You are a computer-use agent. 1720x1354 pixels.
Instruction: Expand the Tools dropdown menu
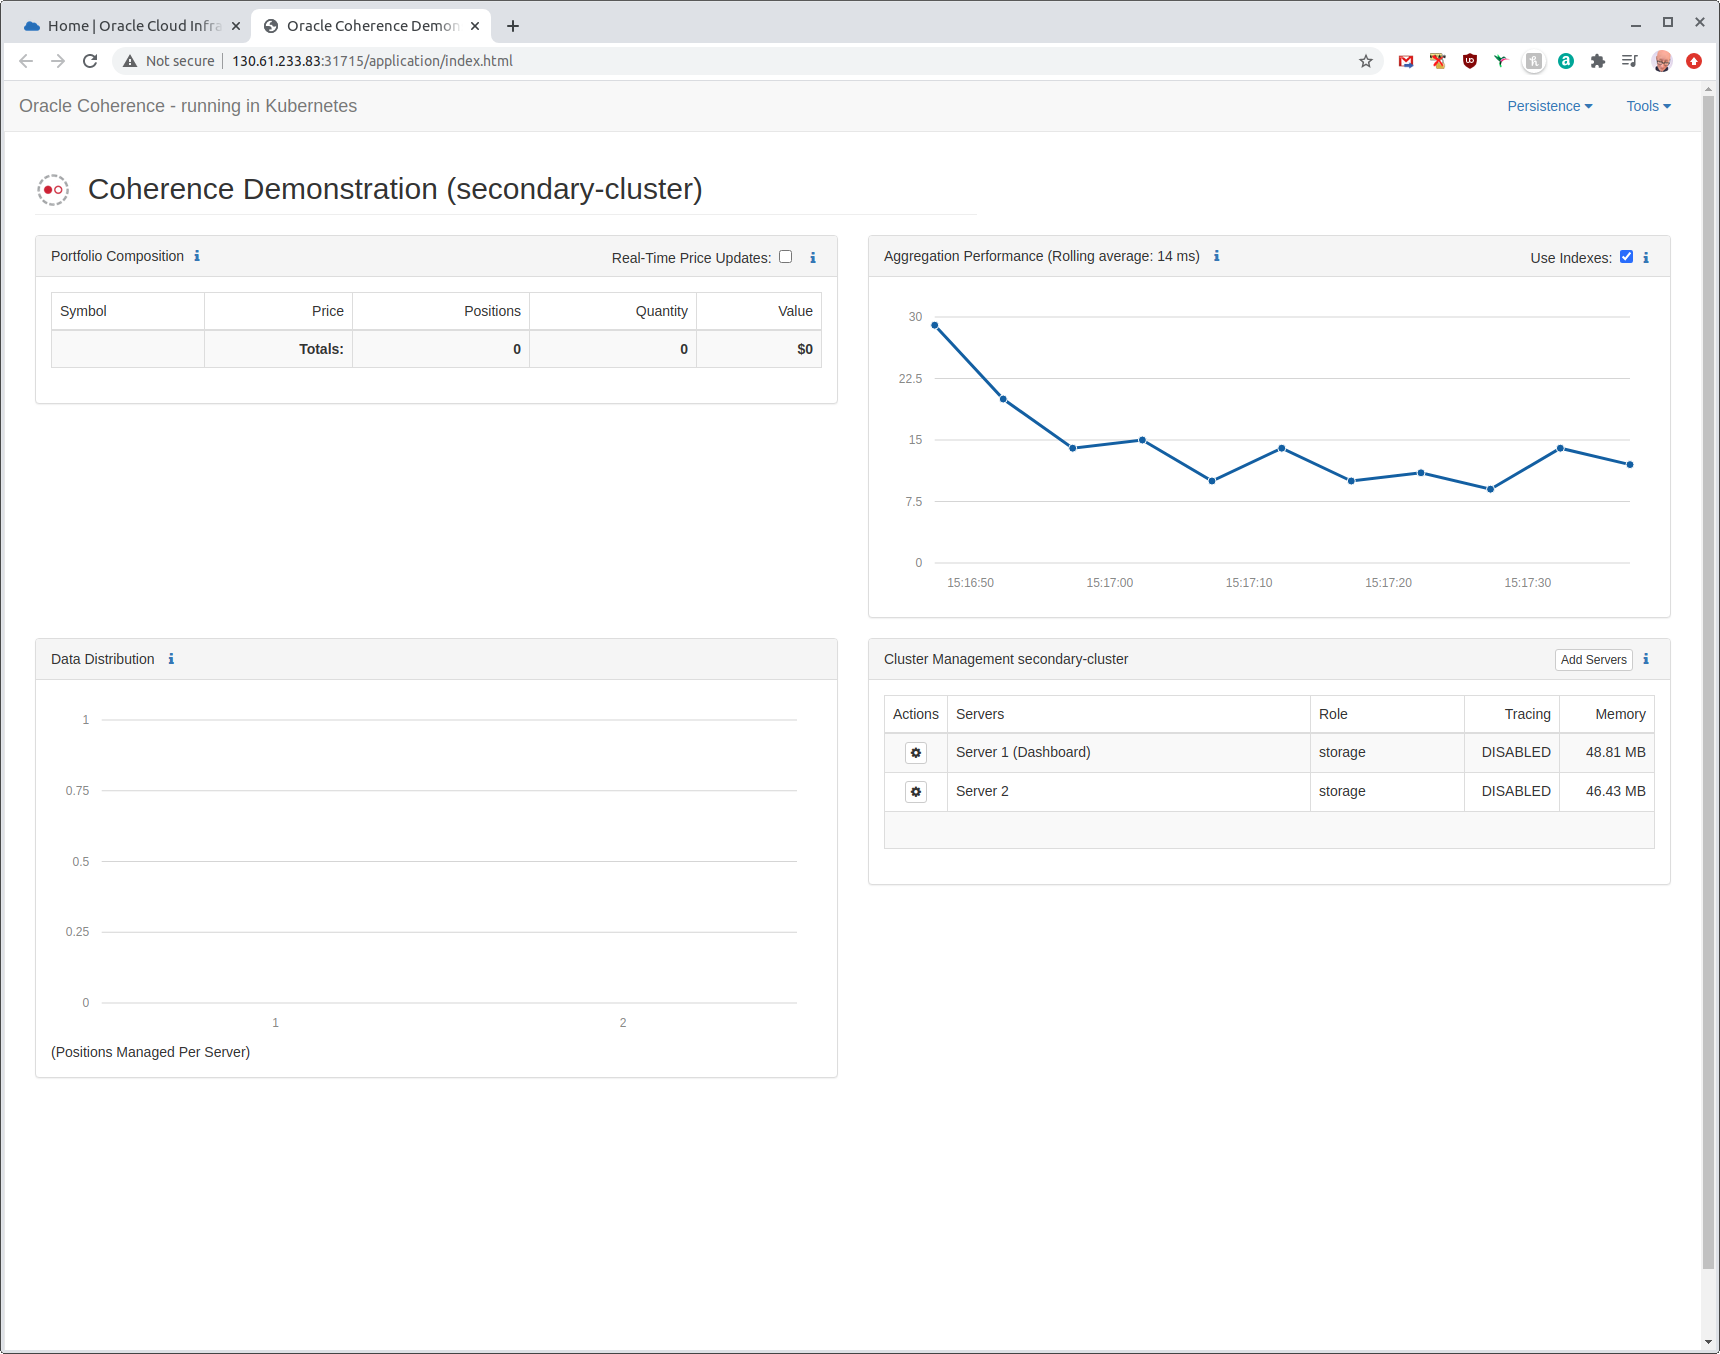(1648, 106)
